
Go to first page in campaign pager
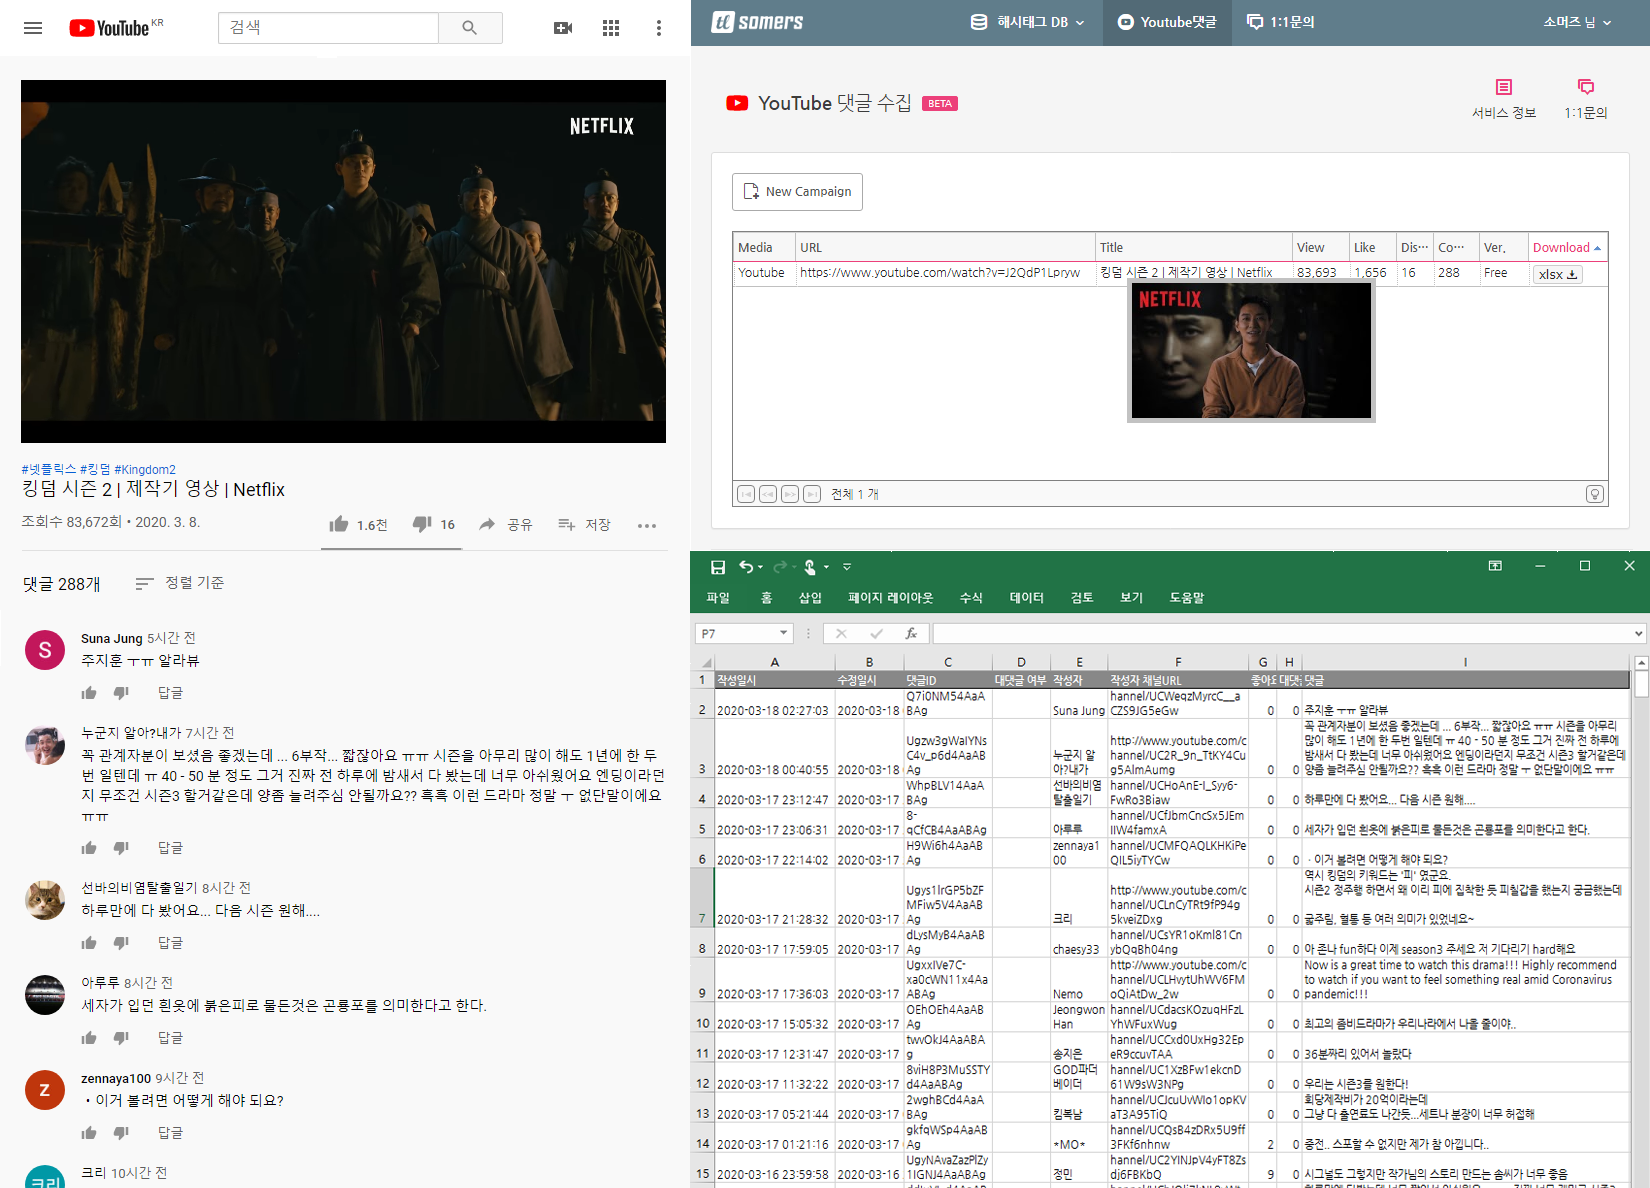click(746, 494)
